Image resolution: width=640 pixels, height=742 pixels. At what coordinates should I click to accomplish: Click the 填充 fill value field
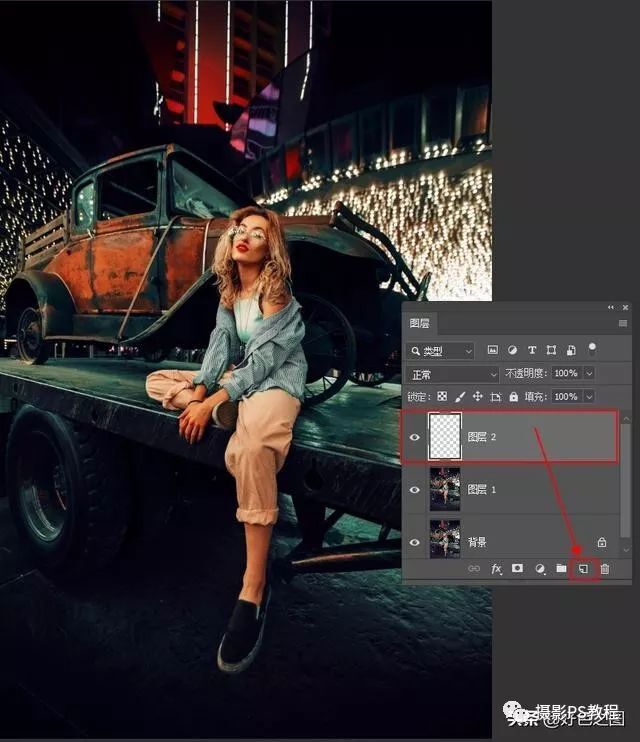point(566,397)
